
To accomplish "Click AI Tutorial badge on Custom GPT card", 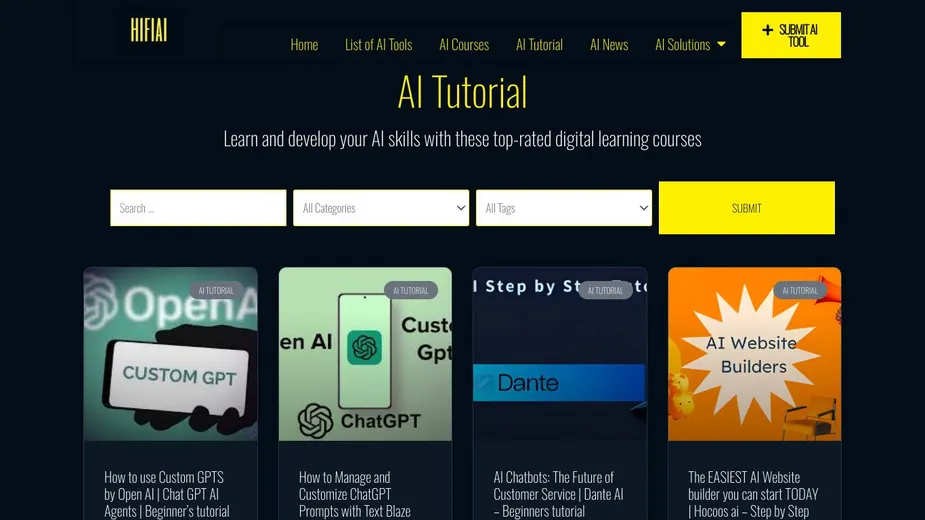I will pos(216,290).
